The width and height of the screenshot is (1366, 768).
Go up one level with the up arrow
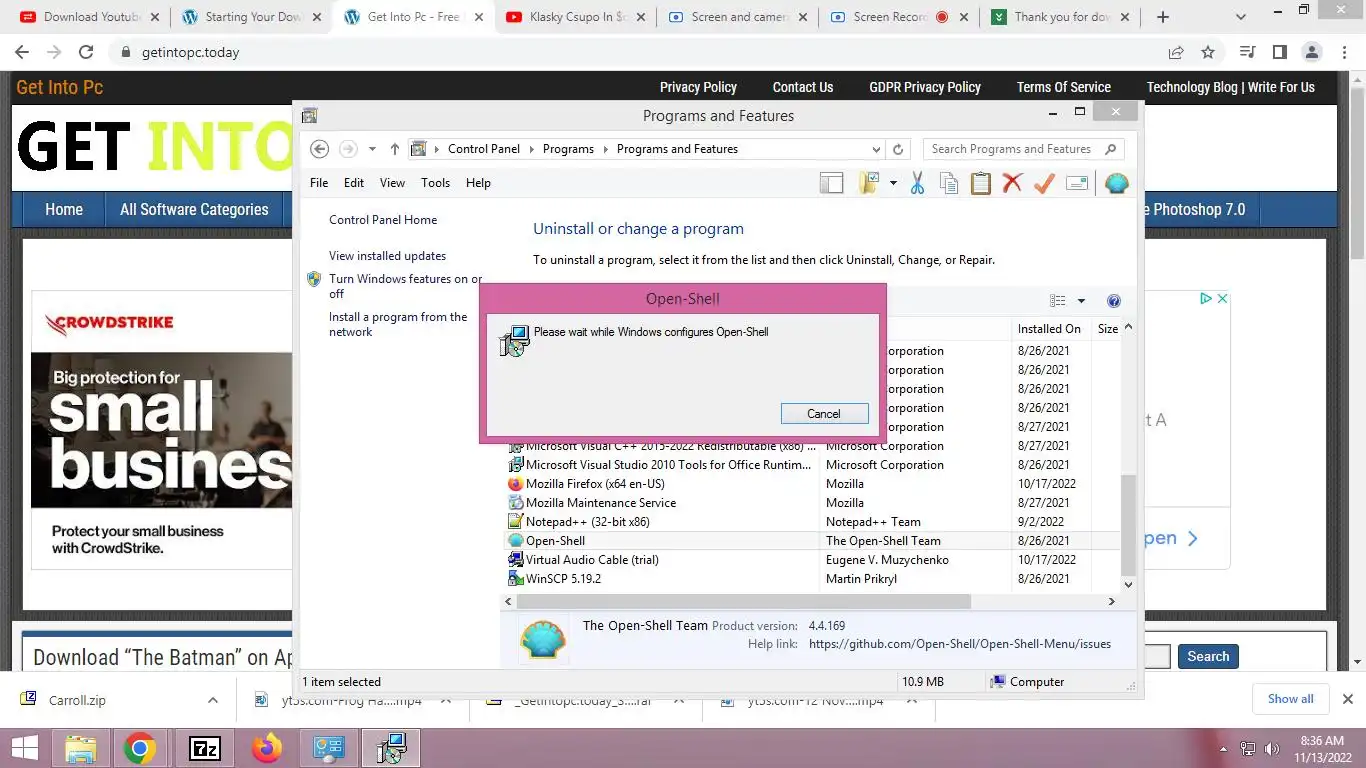395,149
